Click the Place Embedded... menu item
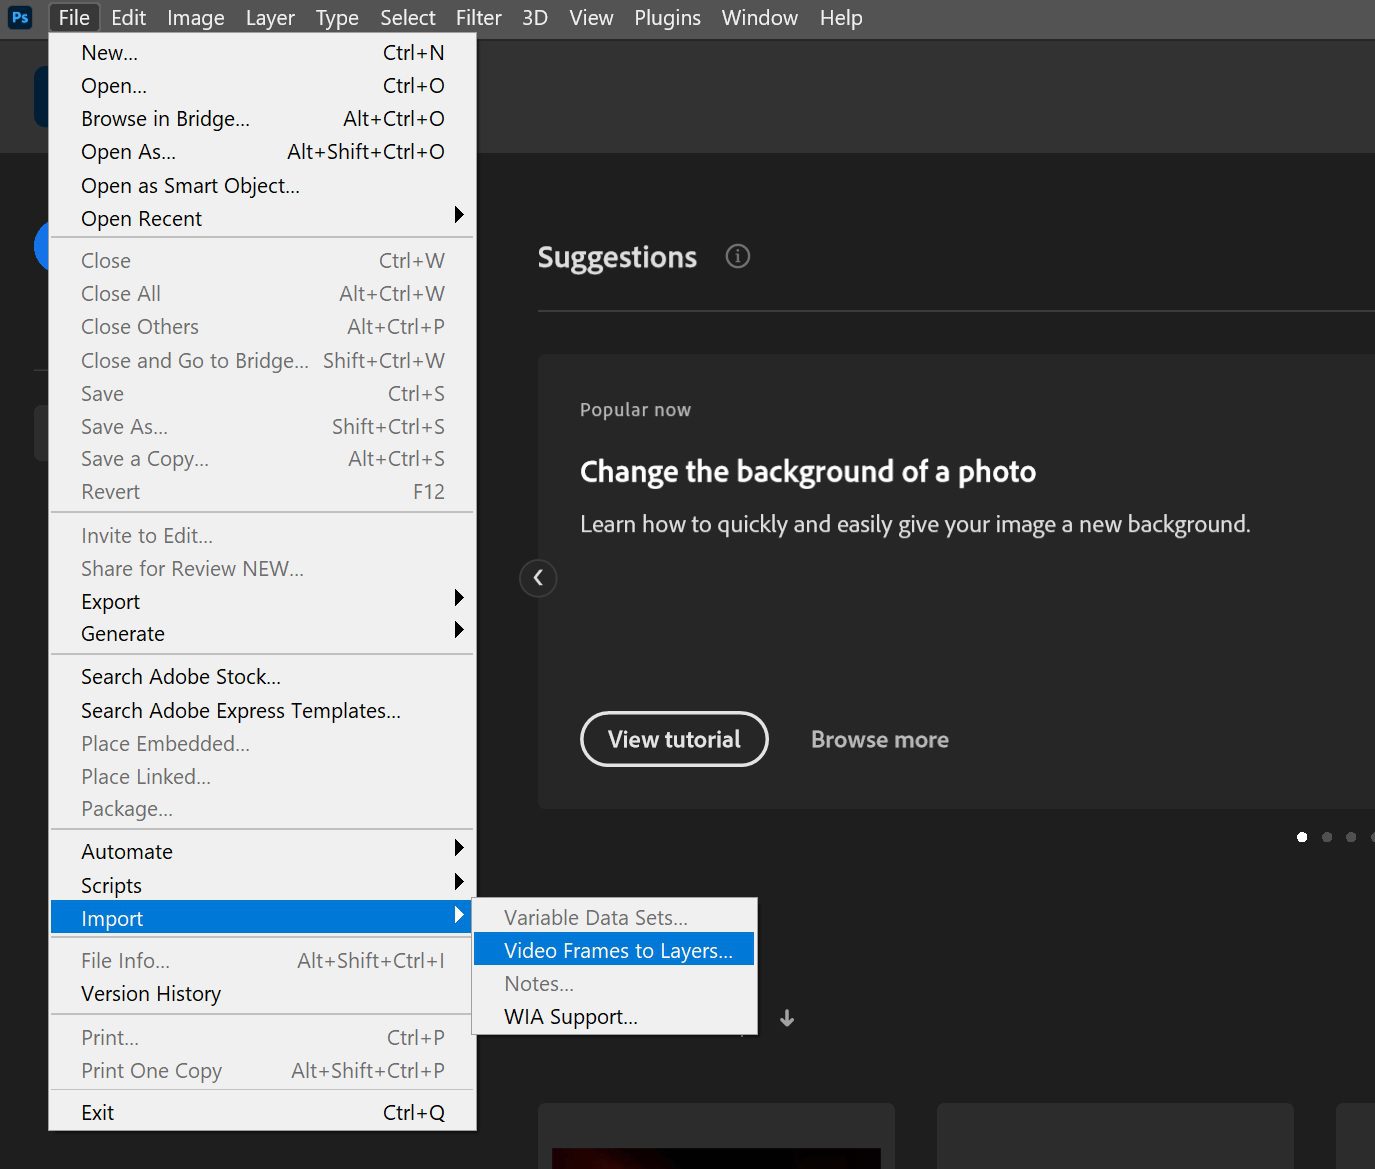The image size is (1375, 1169). tap(262, 743)
